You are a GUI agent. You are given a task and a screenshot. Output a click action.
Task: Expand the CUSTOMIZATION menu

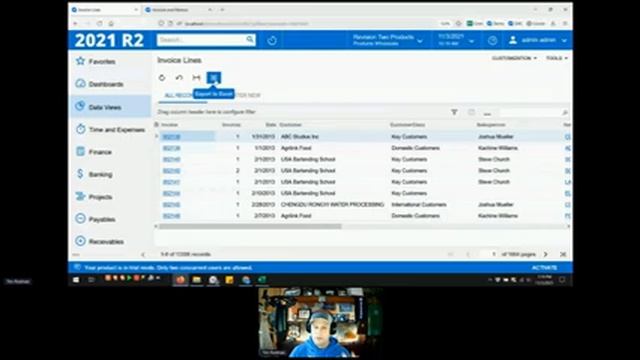point(514,58)
